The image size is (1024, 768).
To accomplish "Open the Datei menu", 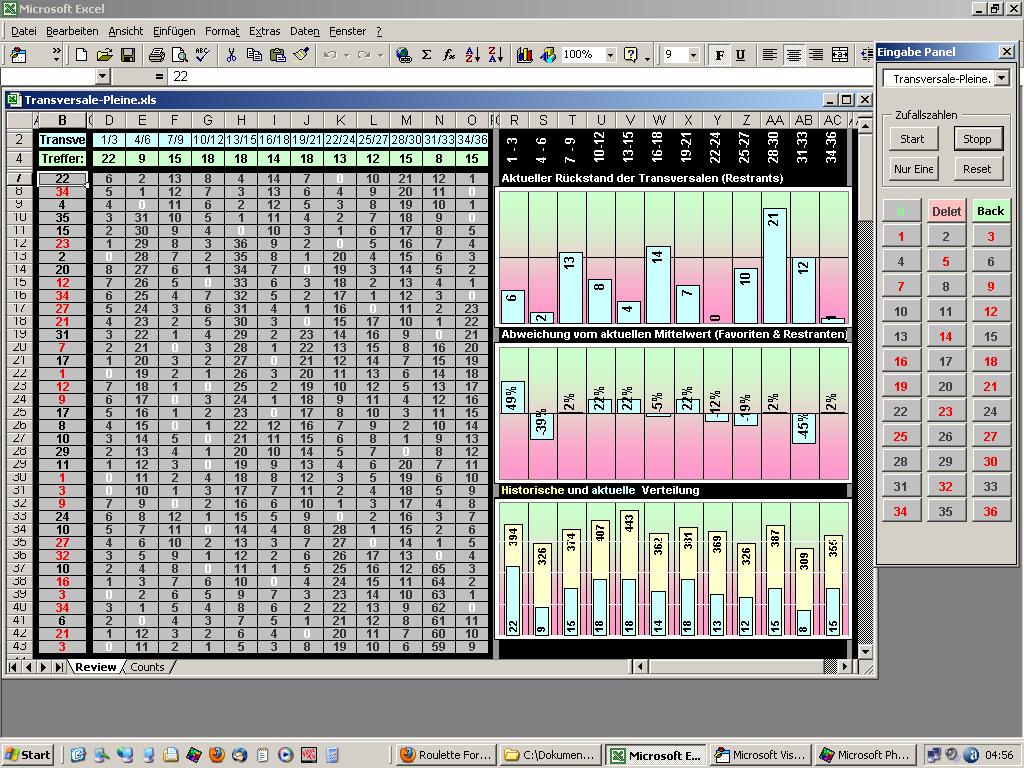I will [24, 31].
